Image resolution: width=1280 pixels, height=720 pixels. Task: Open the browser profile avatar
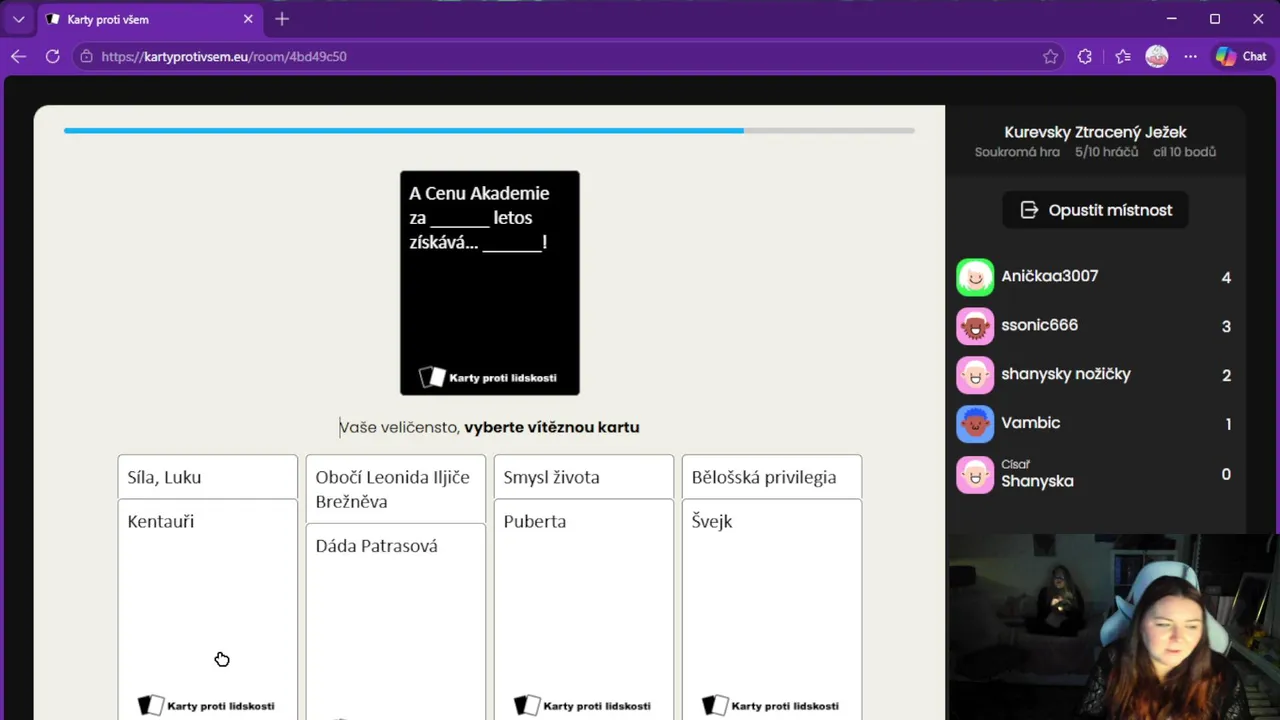(x=1157, y=57)
